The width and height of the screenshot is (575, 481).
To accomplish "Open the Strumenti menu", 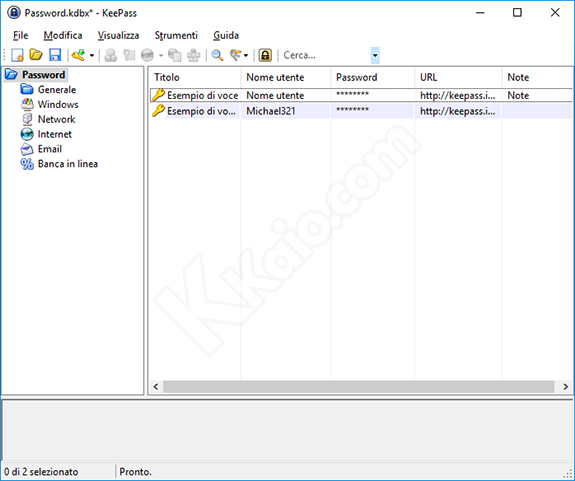I will coord(176,36).
